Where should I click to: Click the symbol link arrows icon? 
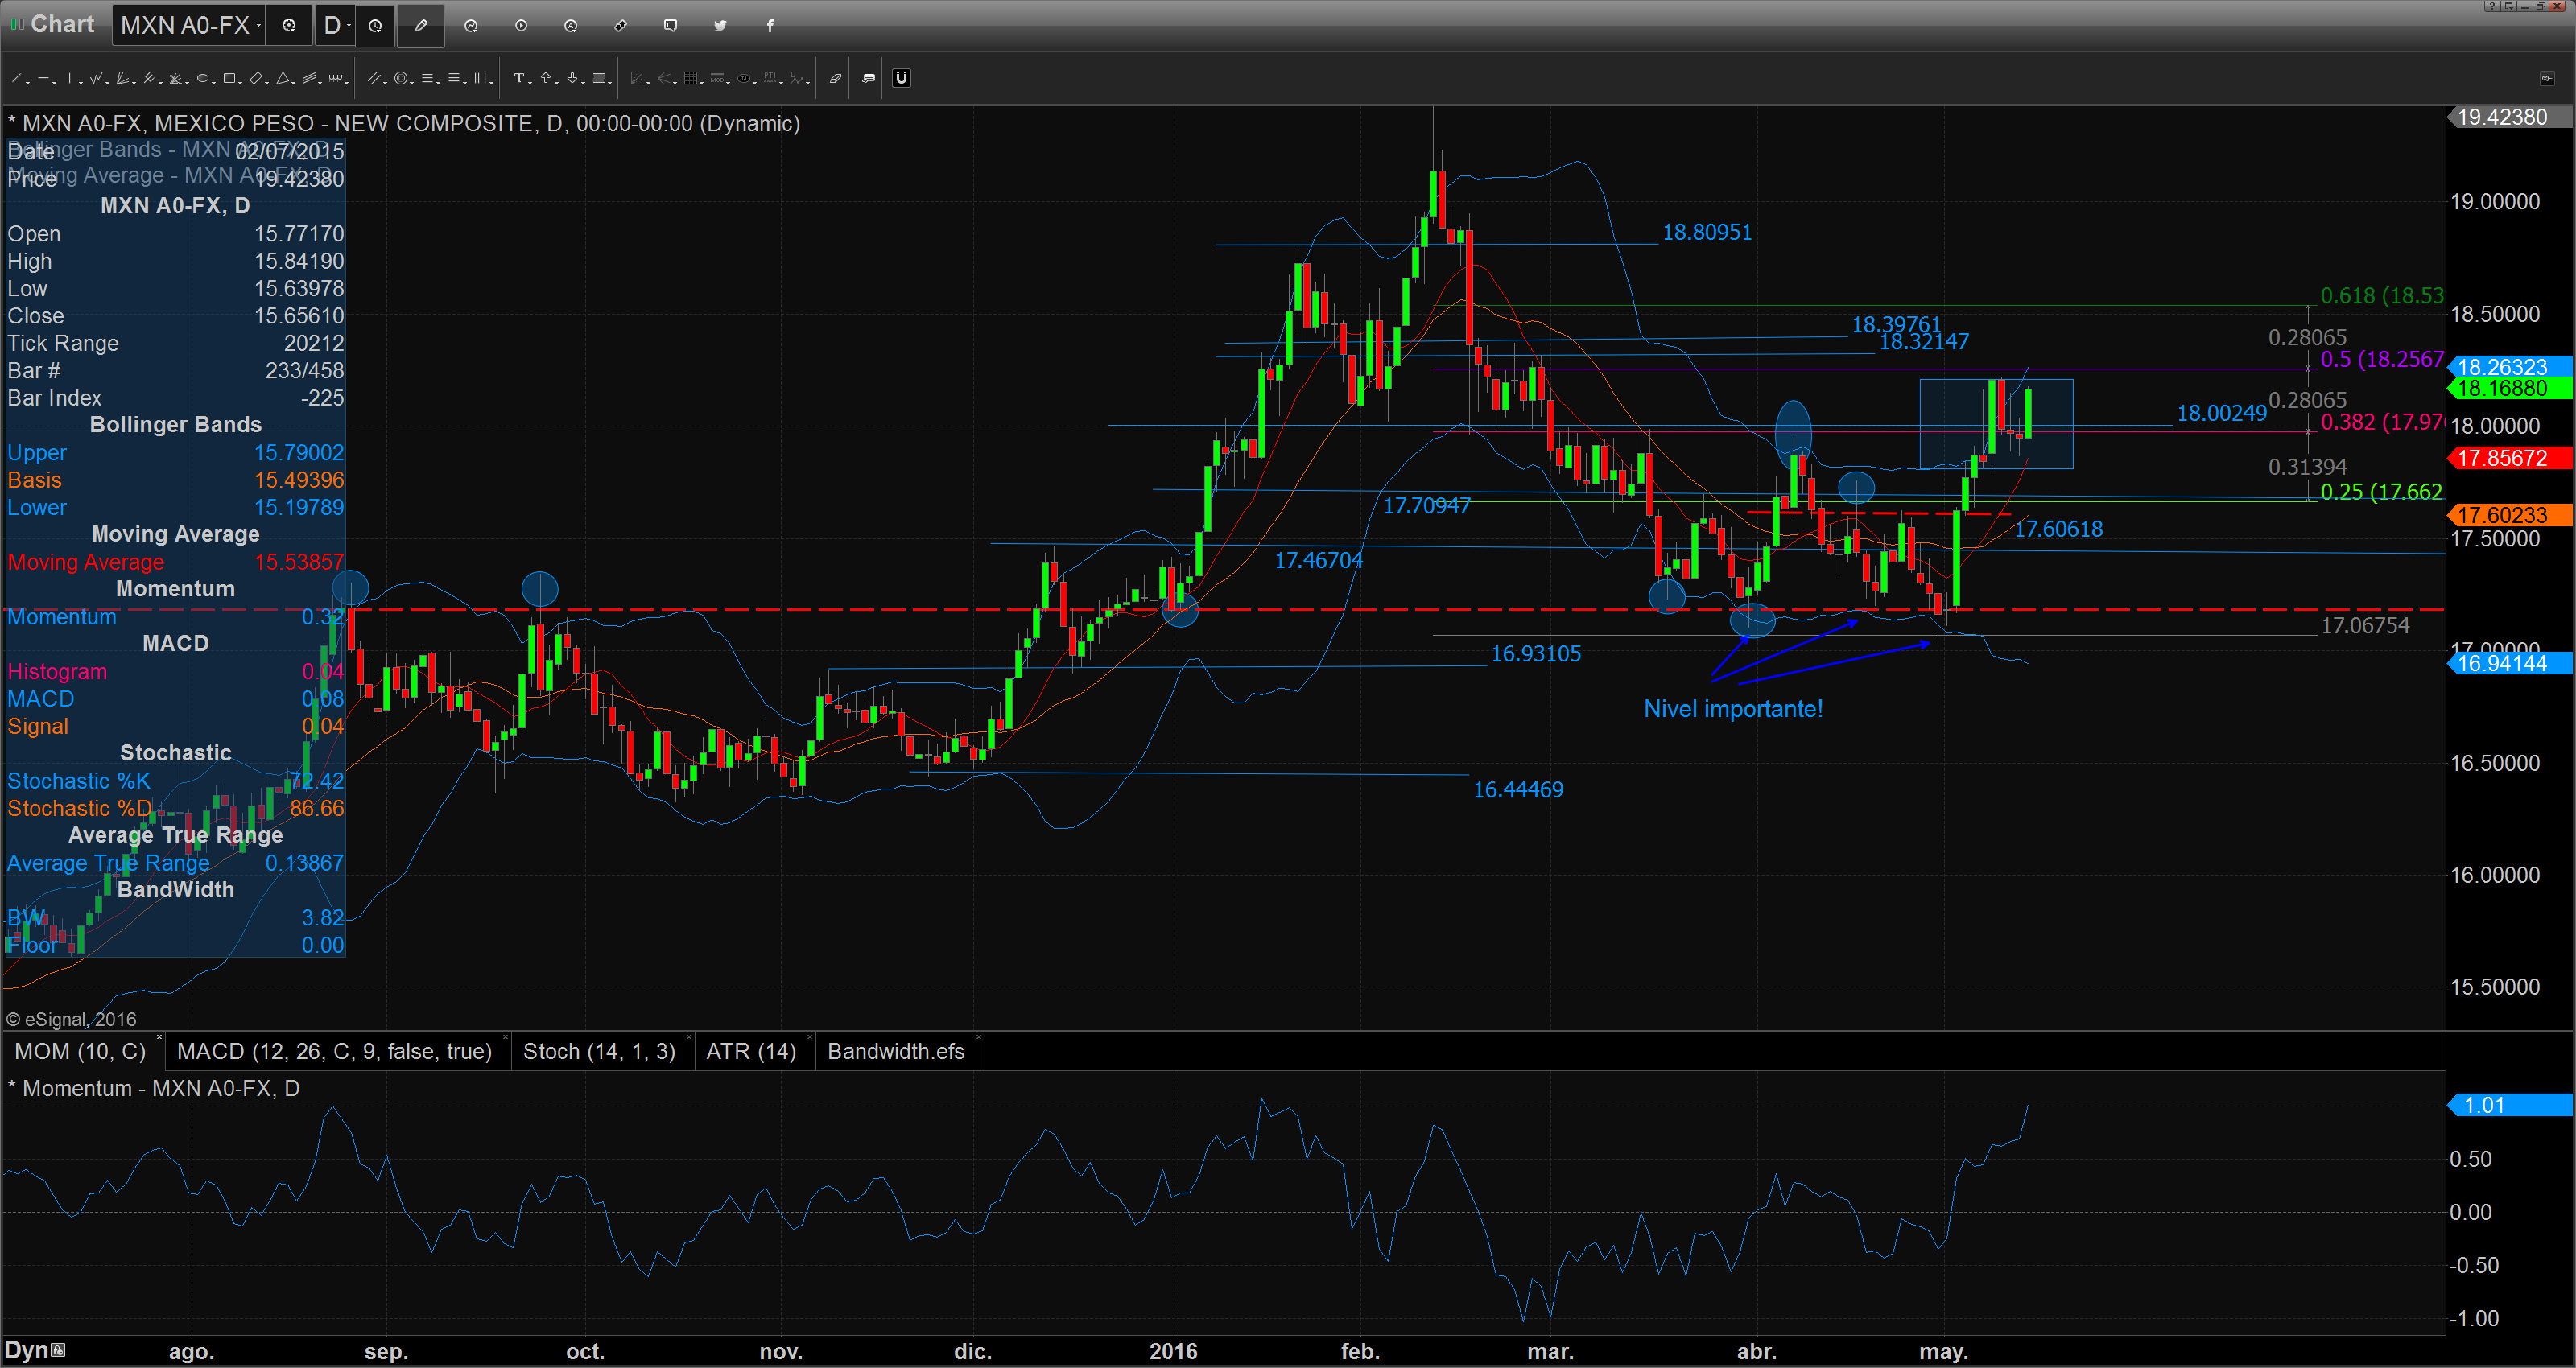tap(621, 25)
